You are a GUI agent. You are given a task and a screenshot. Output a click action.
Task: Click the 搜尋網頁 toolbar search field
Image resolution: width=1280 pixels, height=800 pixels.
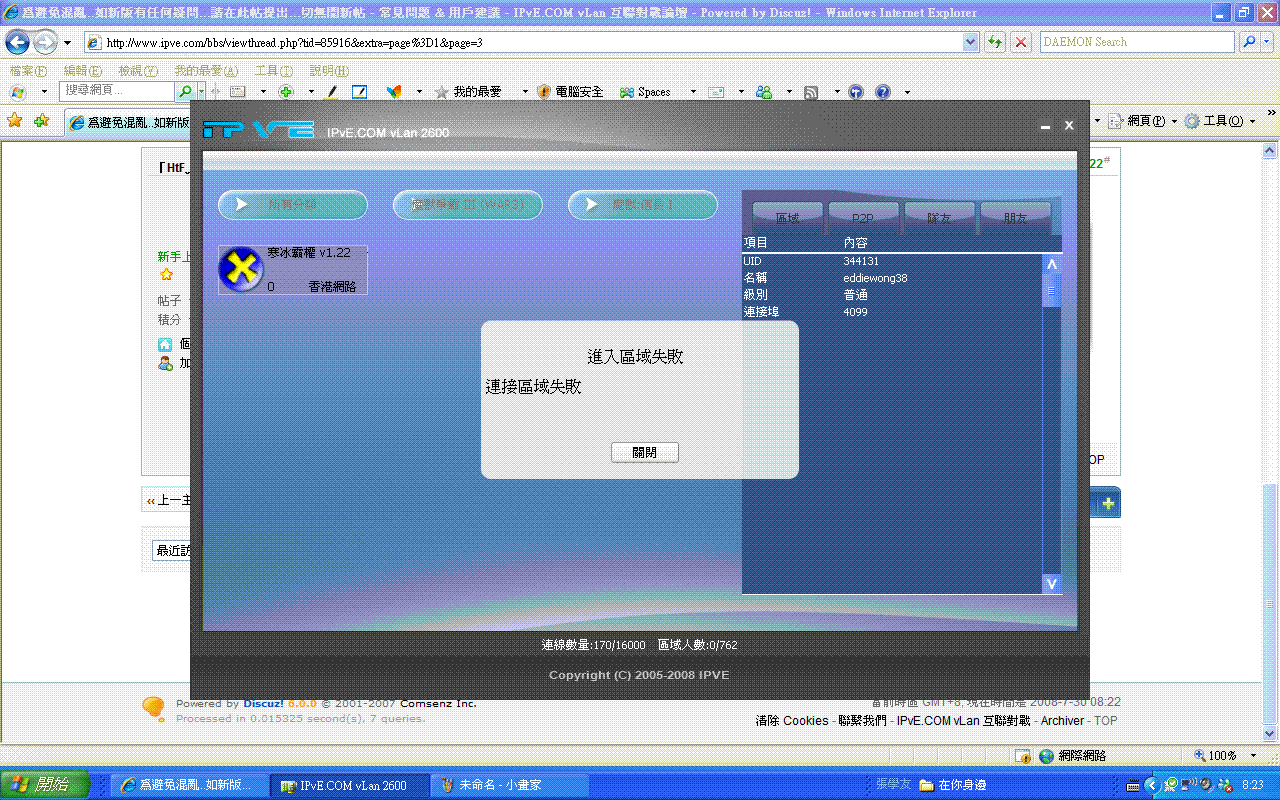[117, 91]
